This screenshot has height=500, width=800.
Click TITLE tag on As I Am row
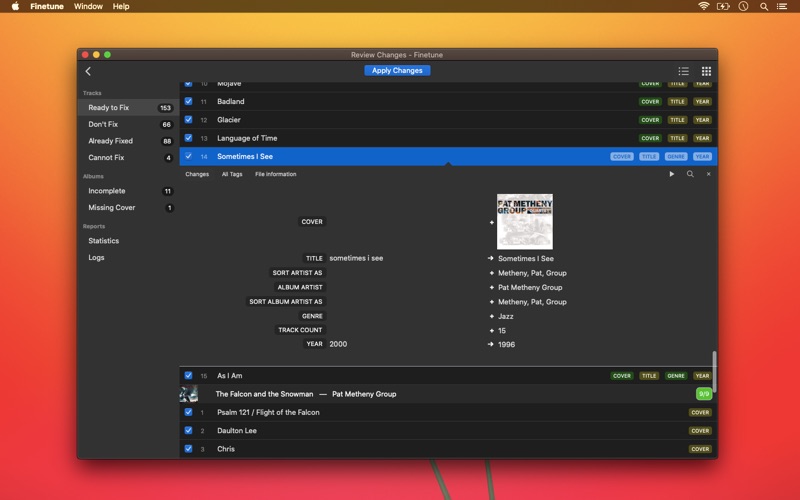point(648,376)
